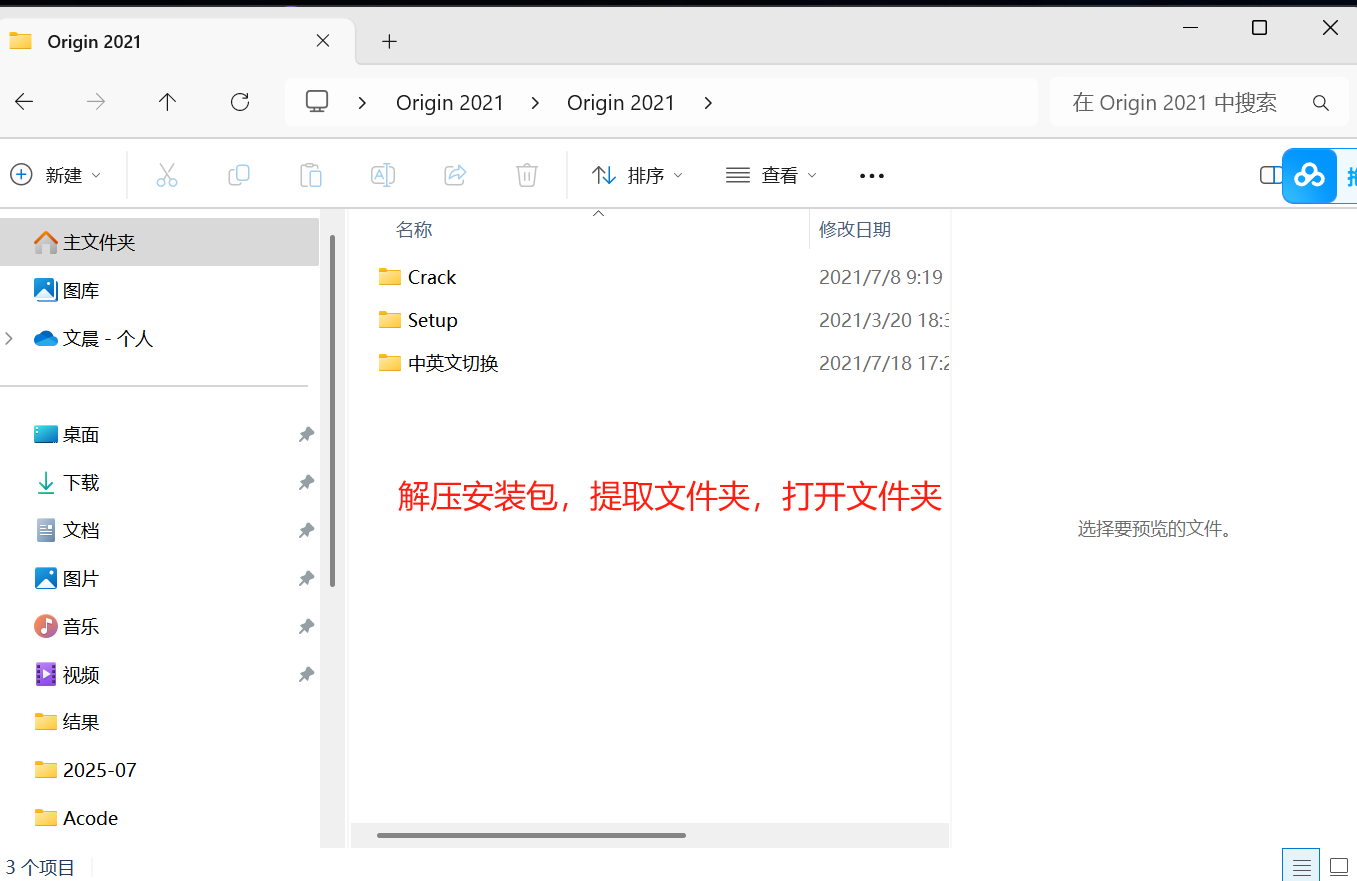Click the back navigation button
Image resolution: width=1357 pixels, height=881 pixels.
click(x=24, y=102)
